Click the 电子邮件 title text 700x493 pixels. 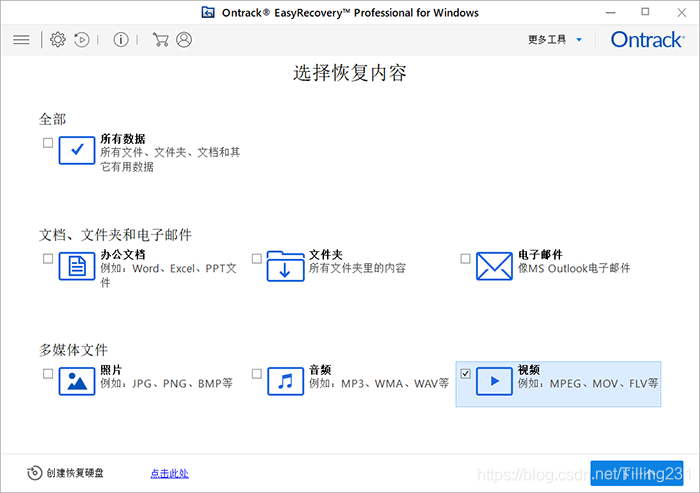tap(540, 255)
